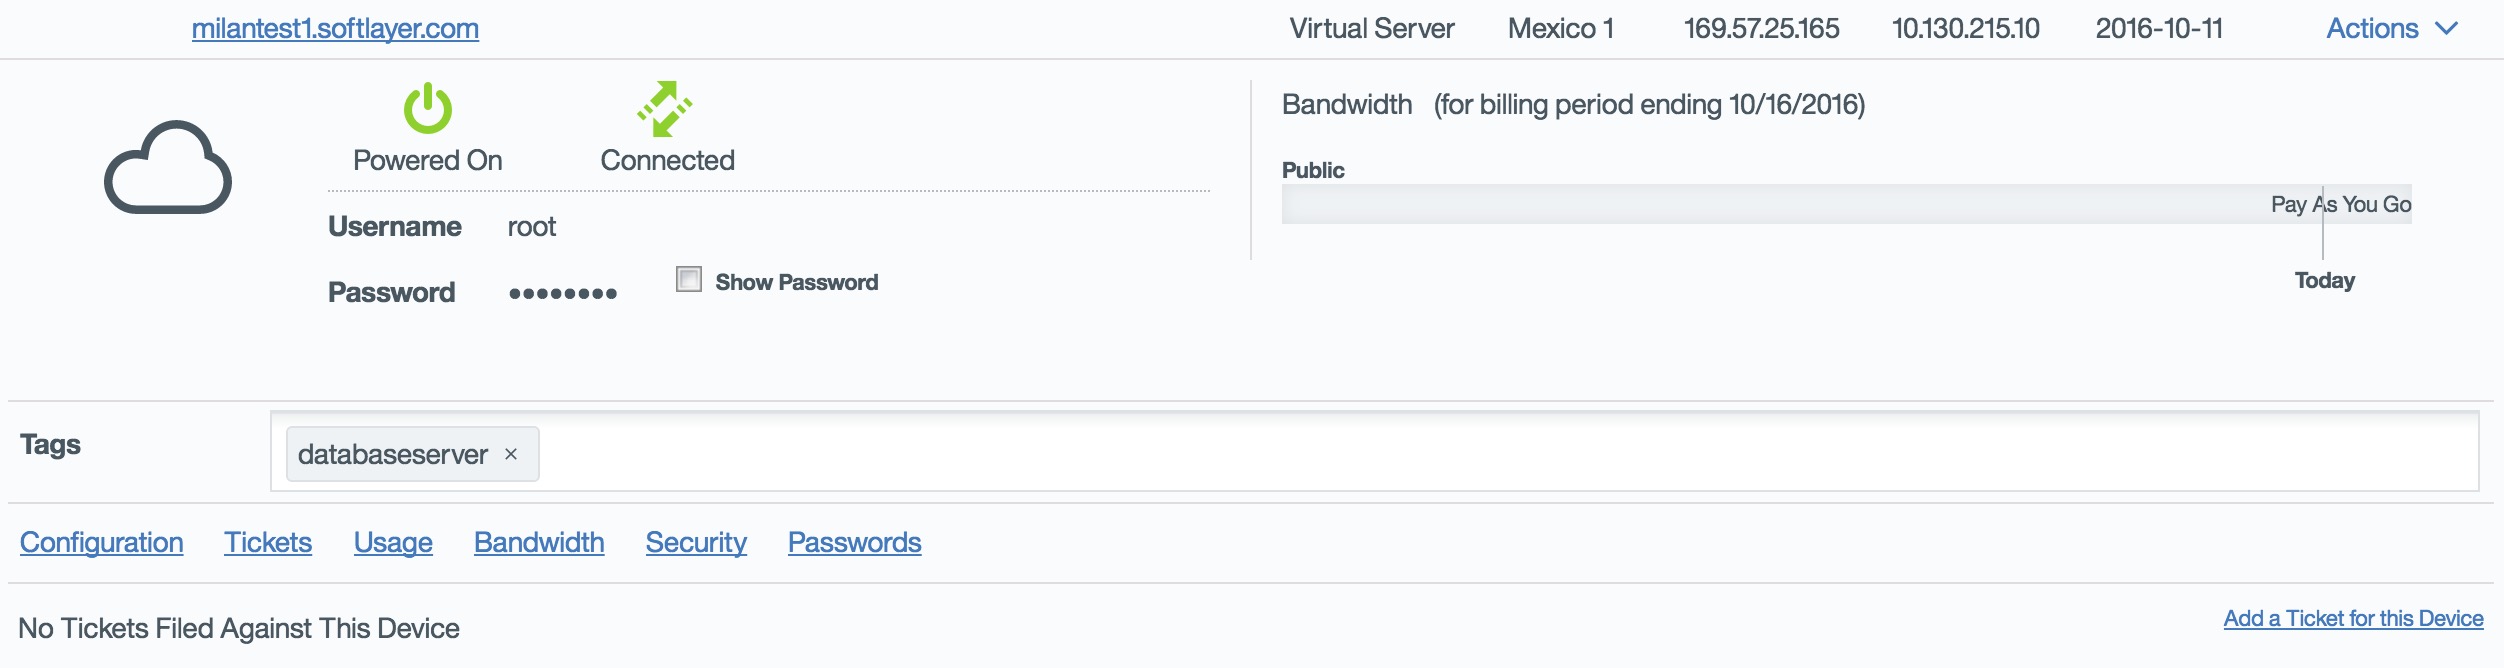Screen dimensions: 2504x668
Task: Expand the Actions dropdown menu
Action: [2372, 29]
